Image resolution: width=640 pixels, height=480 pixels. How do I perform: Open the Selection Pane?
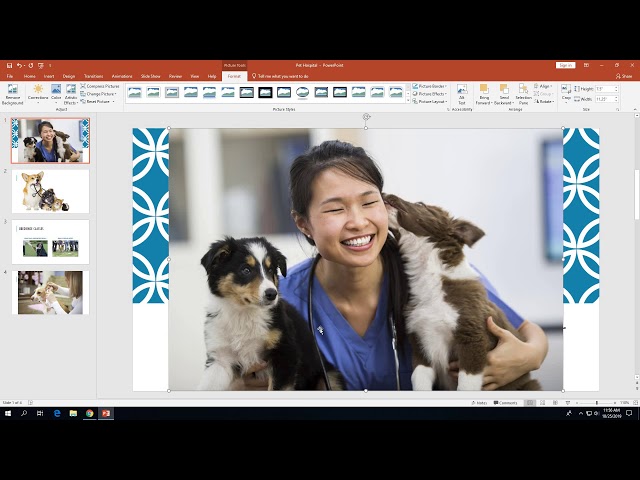[x=523, y=95]
